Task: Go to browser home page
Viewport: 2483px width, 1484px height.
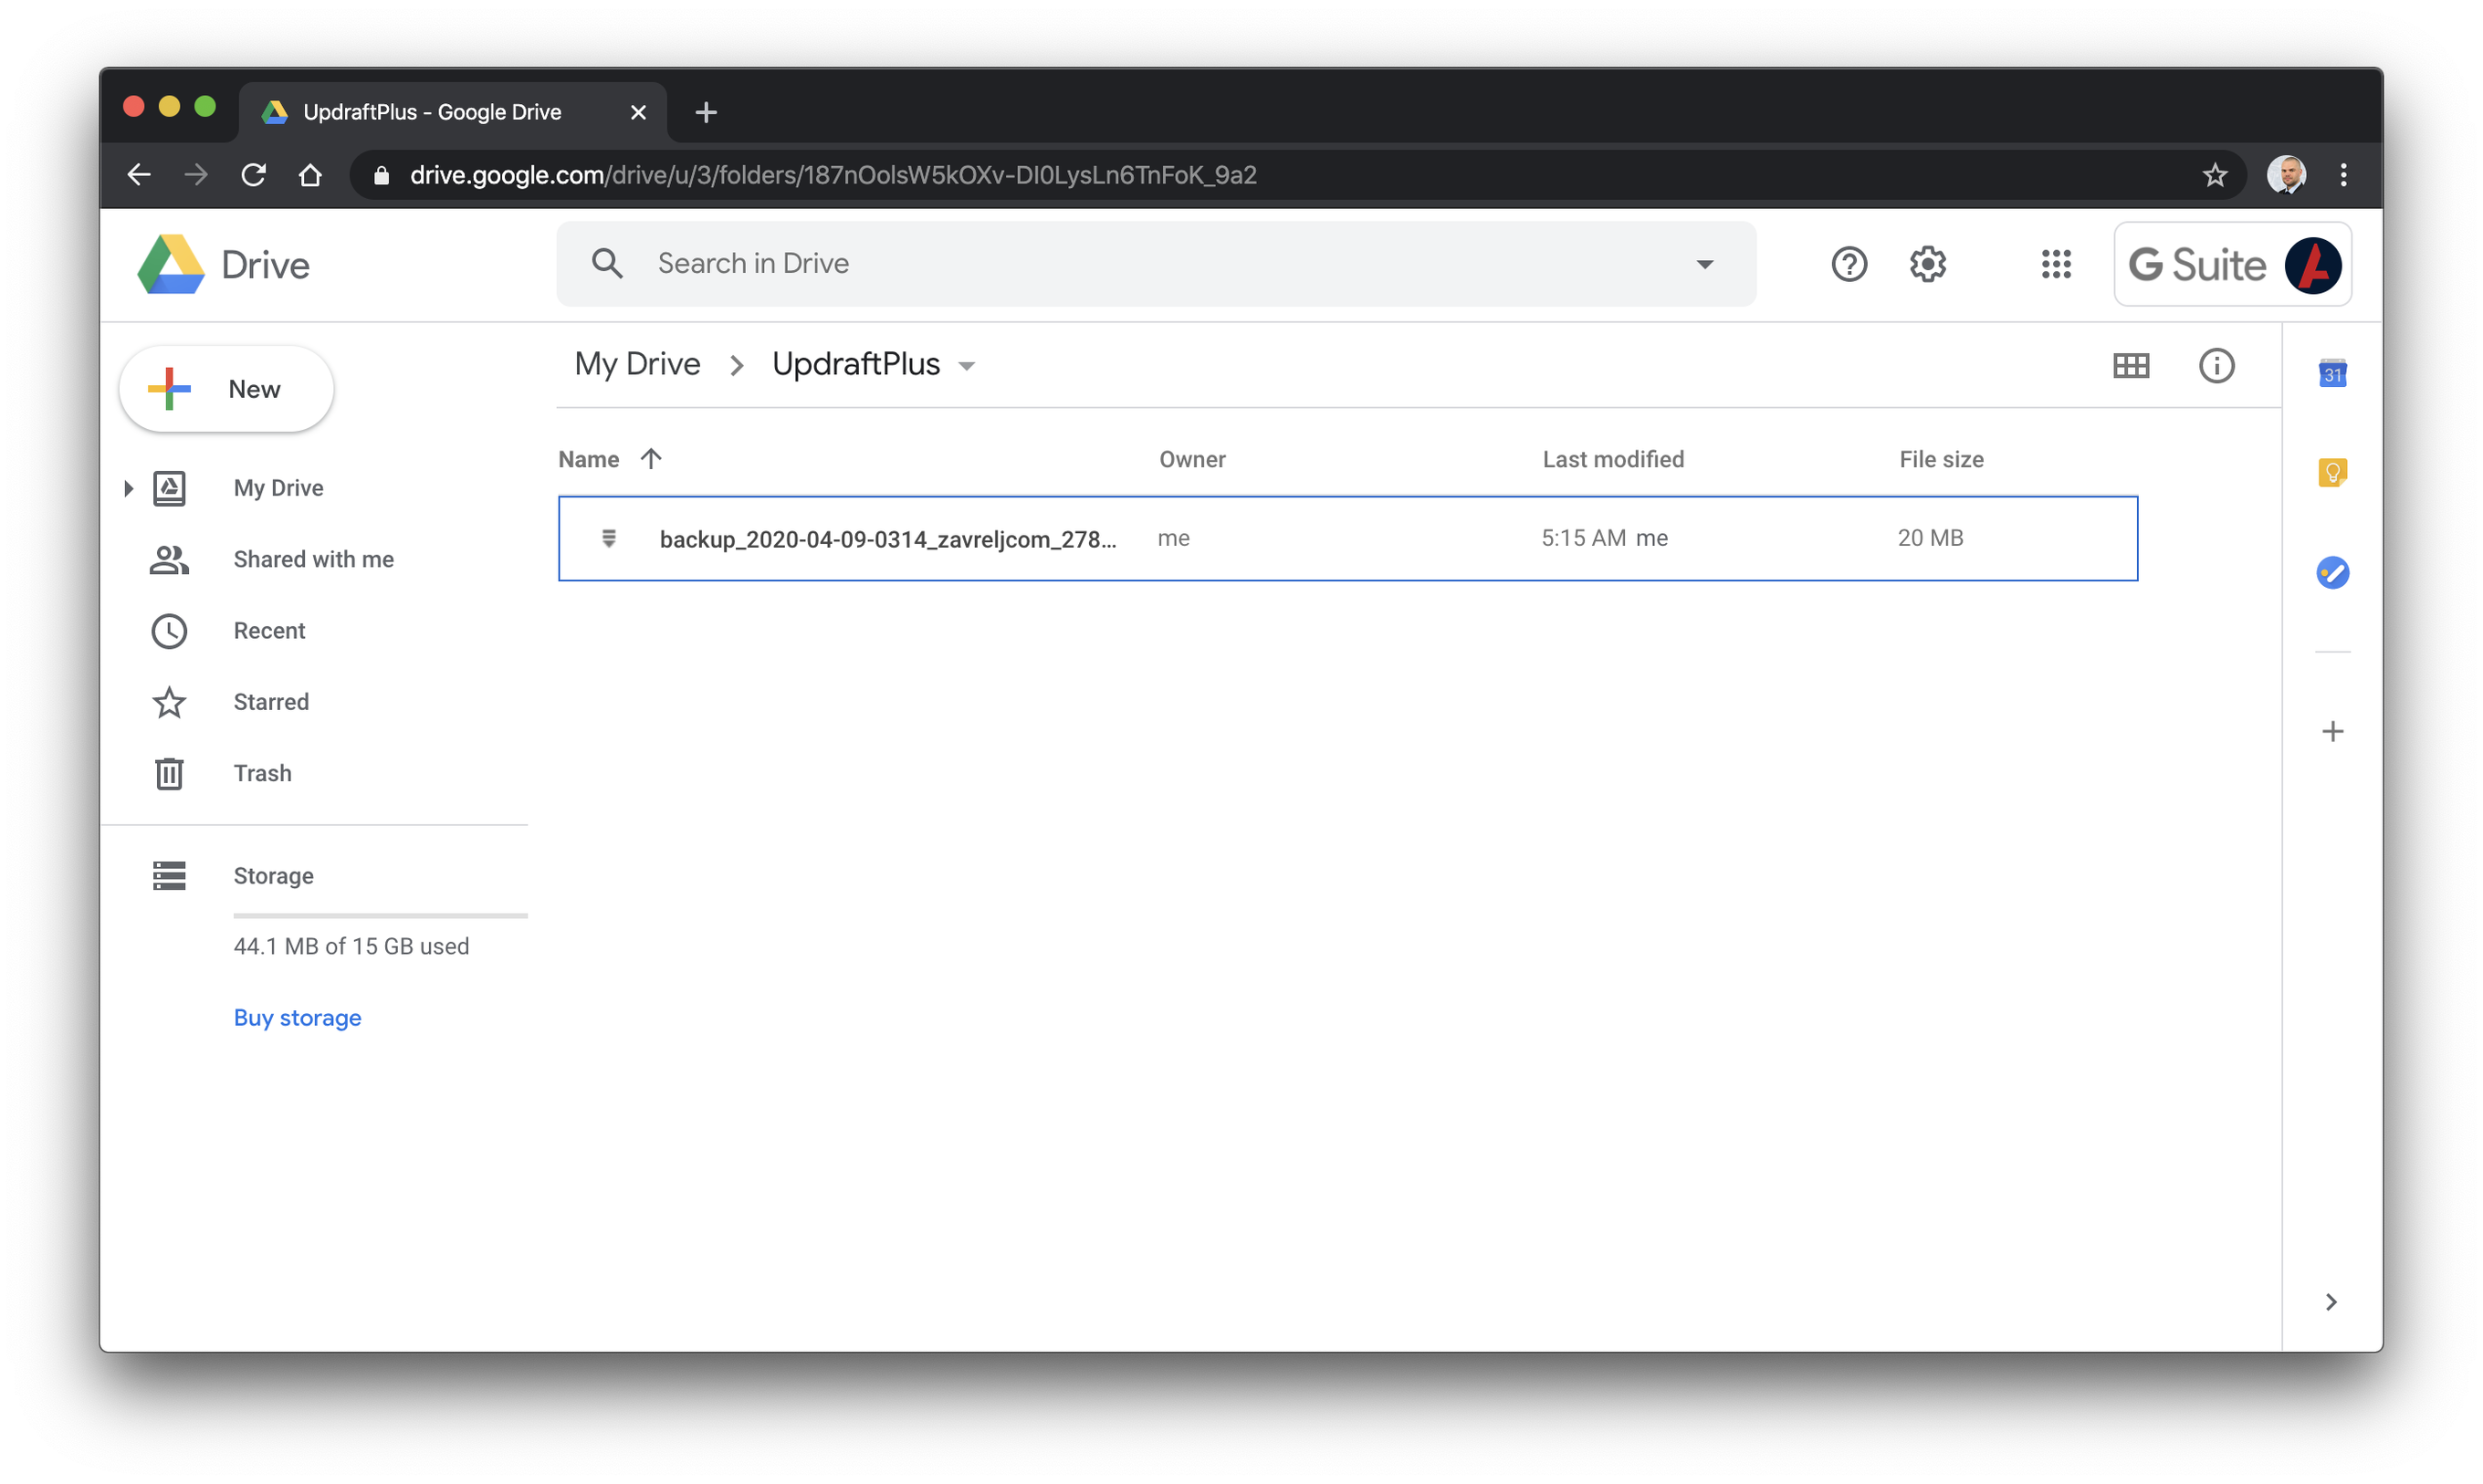Action: (x=310, y=175)
